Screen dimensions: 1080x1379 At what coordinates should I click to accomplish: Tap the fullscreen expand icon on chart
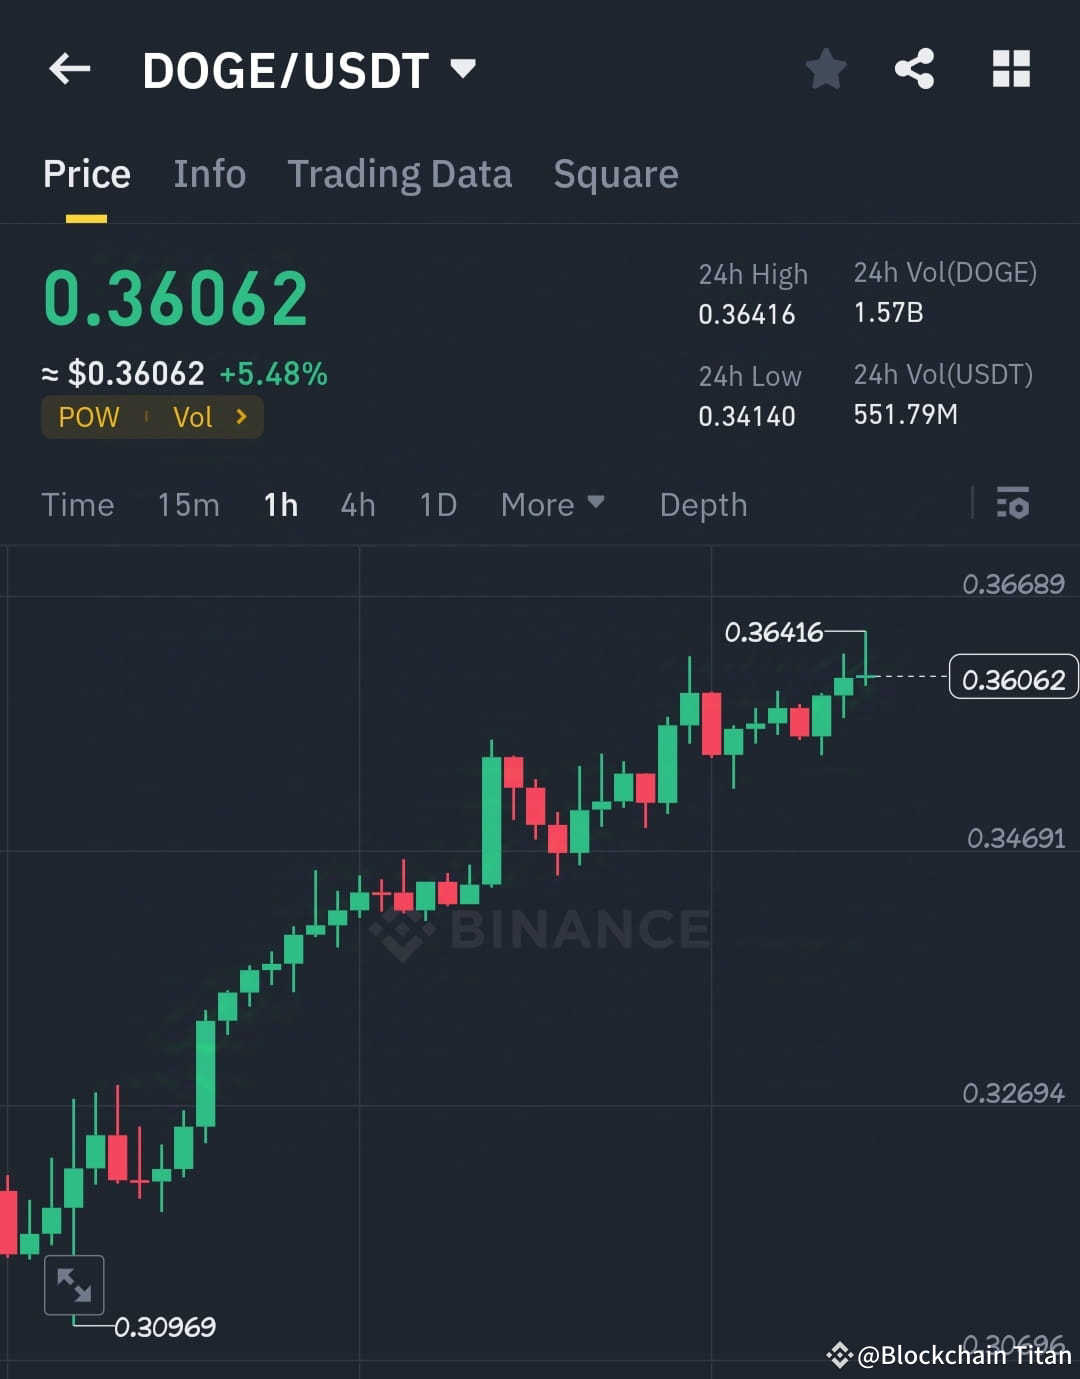[x=74, y=1283]
